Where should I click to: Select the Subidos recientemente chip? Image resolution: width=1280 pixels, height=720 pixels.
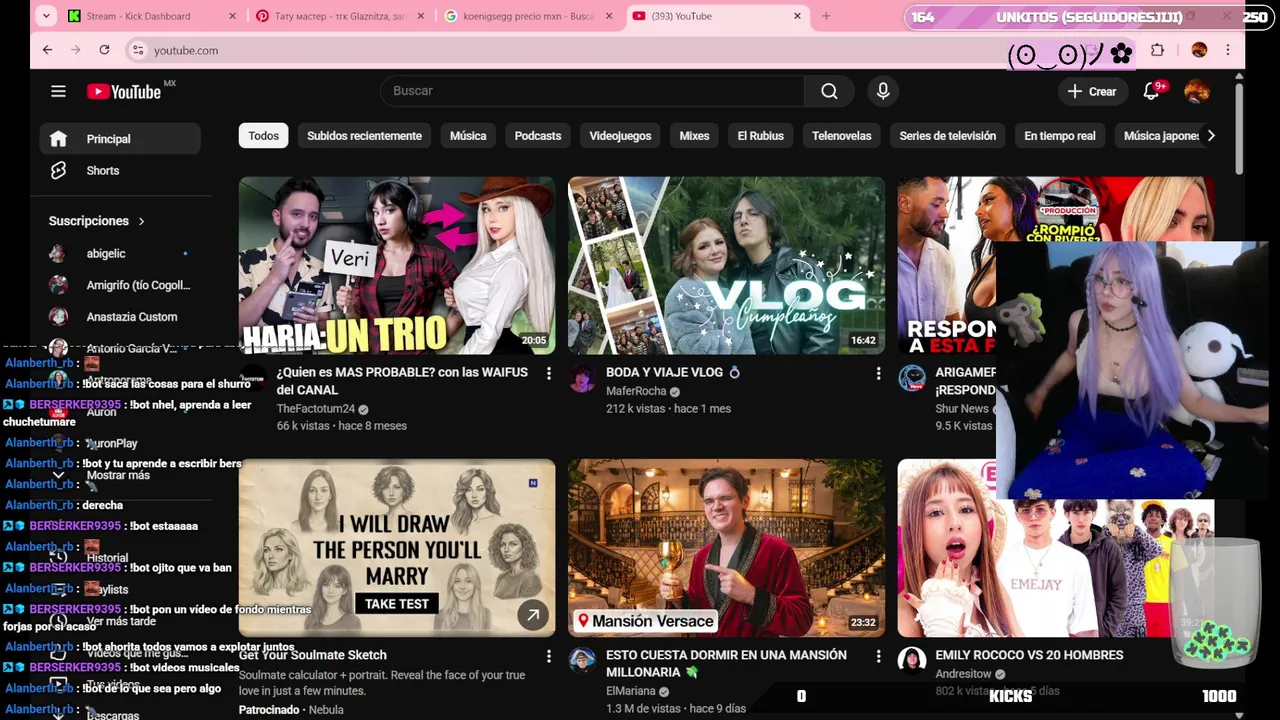(364, 136)
